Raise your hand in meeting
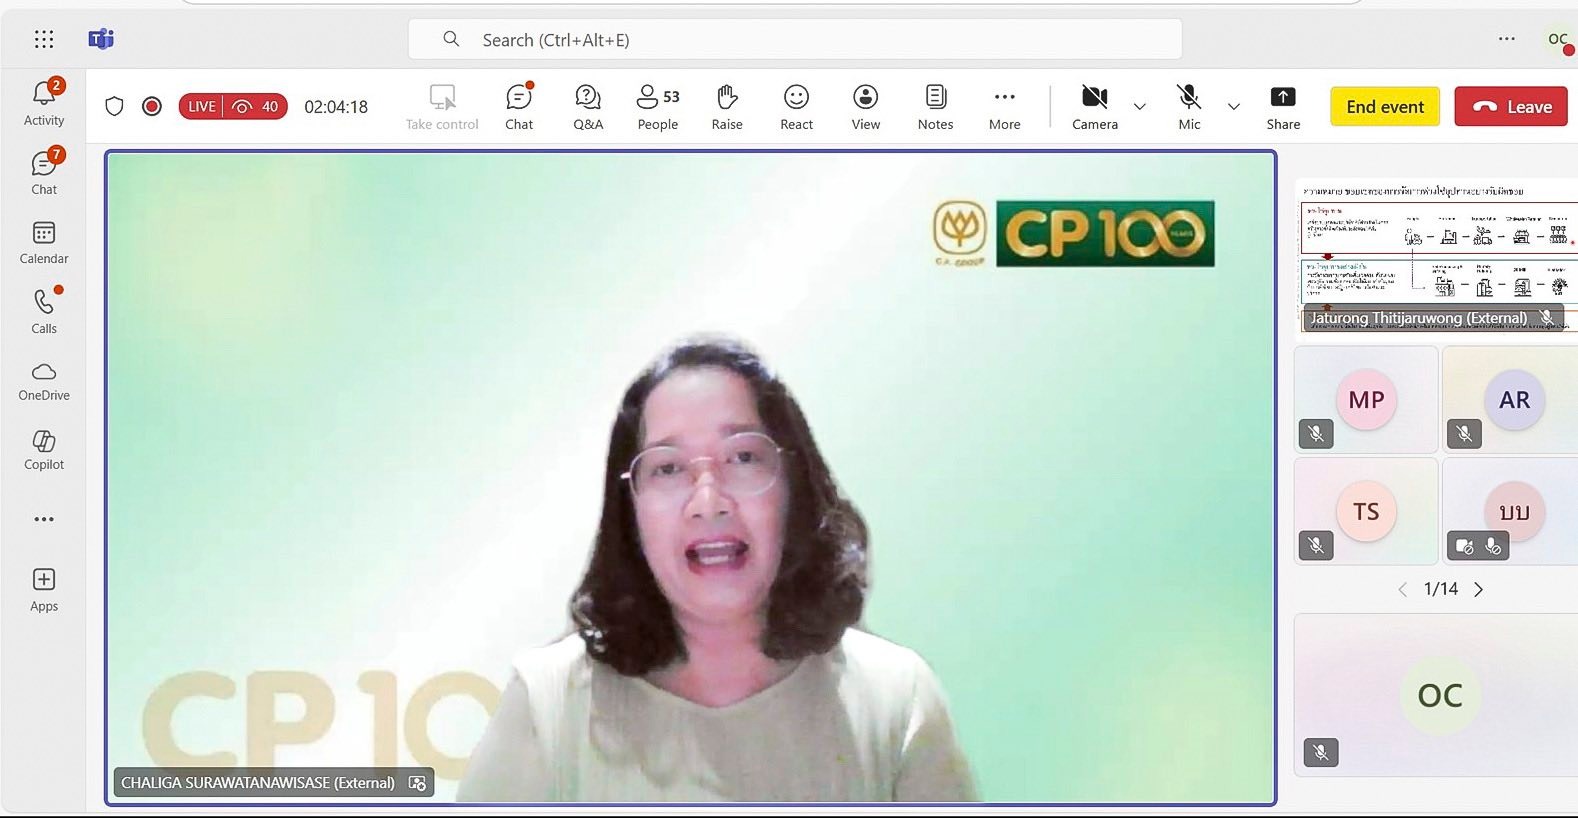Screen dimensions: 1578x818 click(727, 107)
